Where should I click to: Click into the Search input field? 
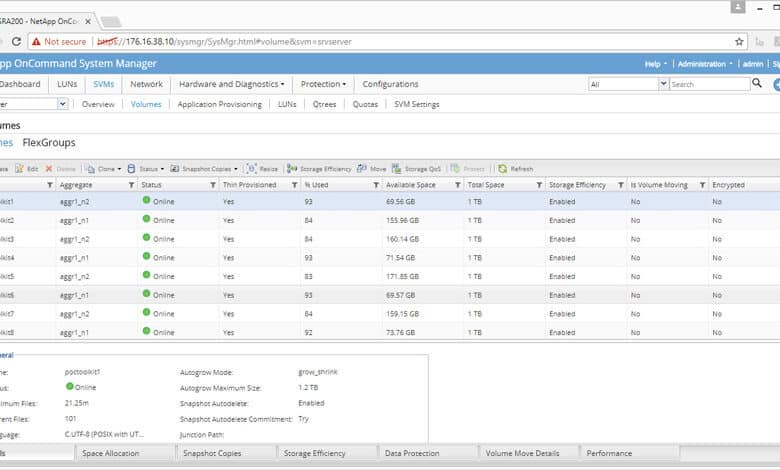point(709,84)
